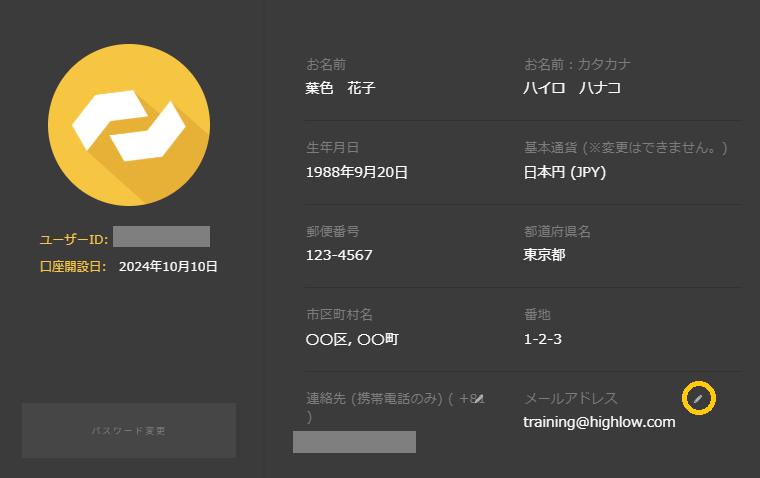This screenshot has height=478, width=760.
Task: Open the パスワード変更 password change button
Action: click(x=129, y=430)
